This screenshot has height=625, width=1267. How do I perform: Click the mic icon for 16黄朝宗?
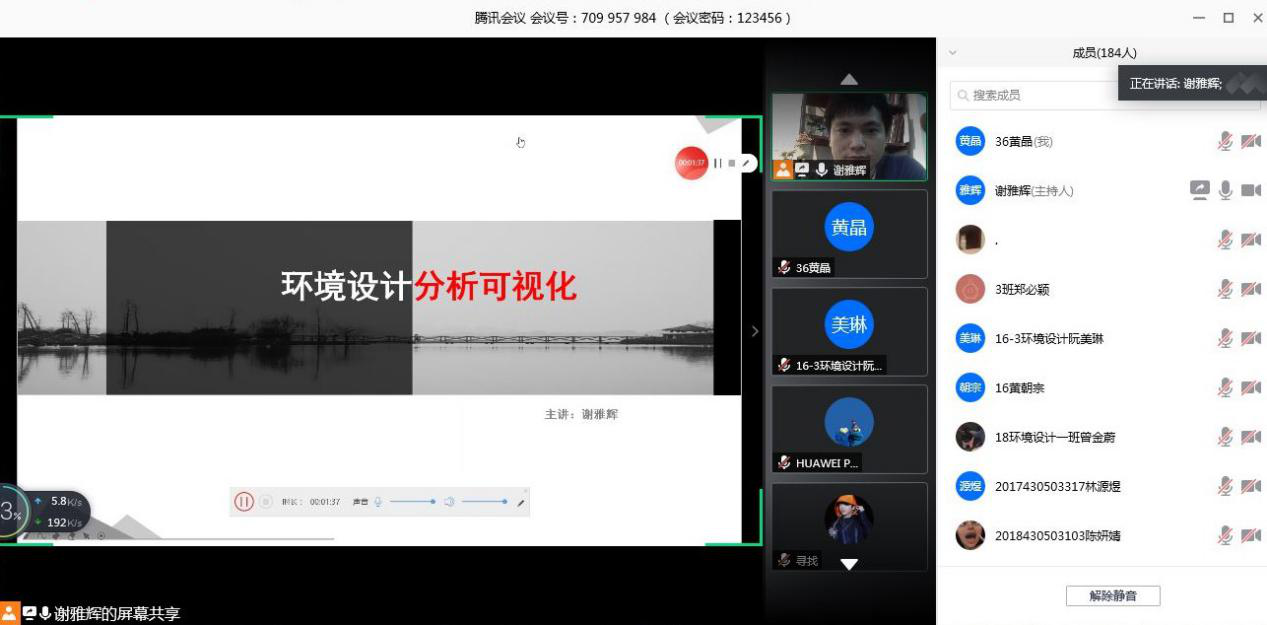[x=1225, y=387]
